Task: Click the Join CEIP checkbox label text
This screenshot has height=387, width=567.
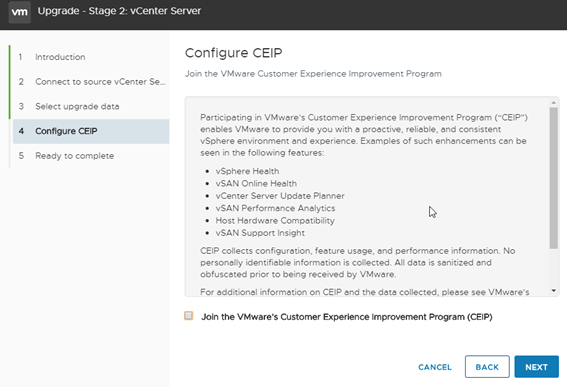Action: [x=346, y=317]
